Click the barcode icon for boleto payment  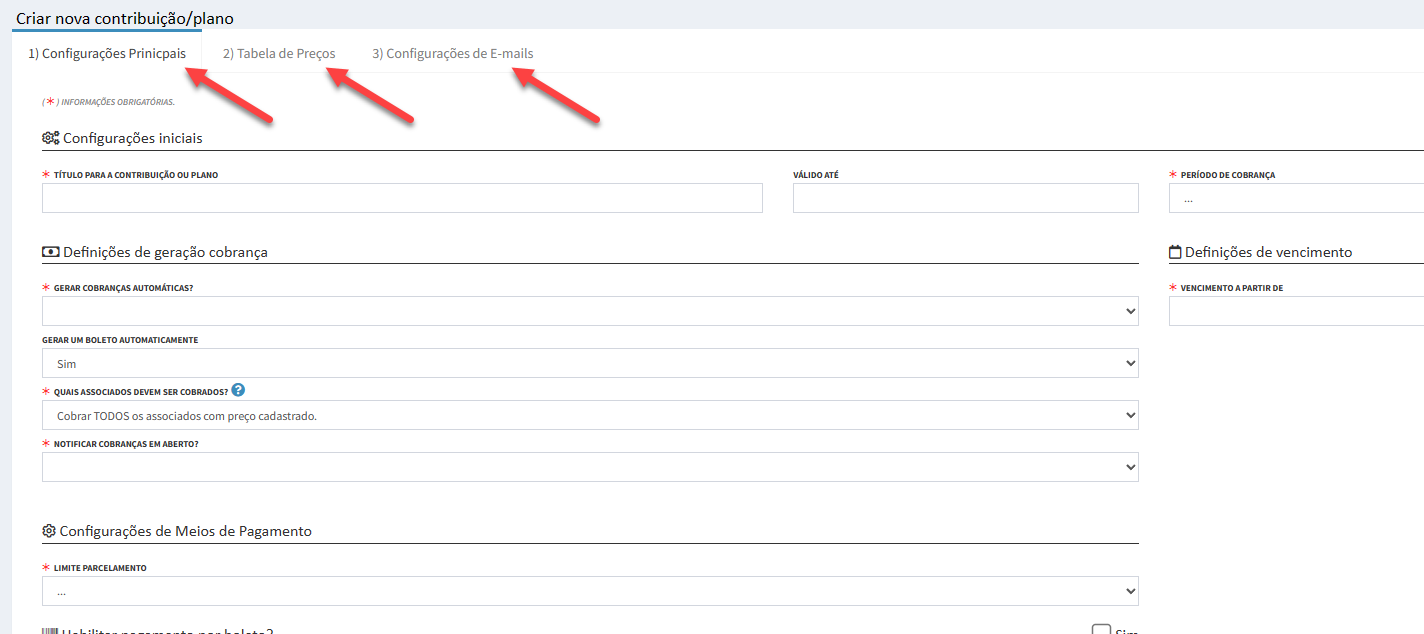(x=50, y=631)
